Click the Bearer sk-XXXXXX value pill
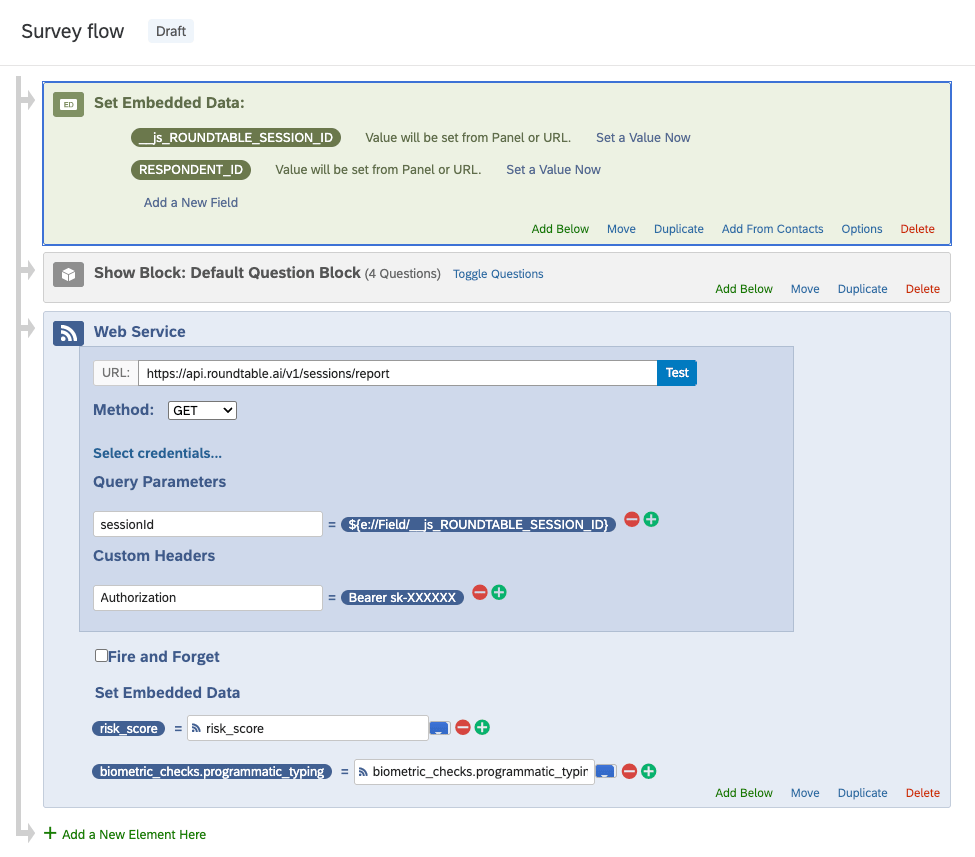 pos(402,598)
